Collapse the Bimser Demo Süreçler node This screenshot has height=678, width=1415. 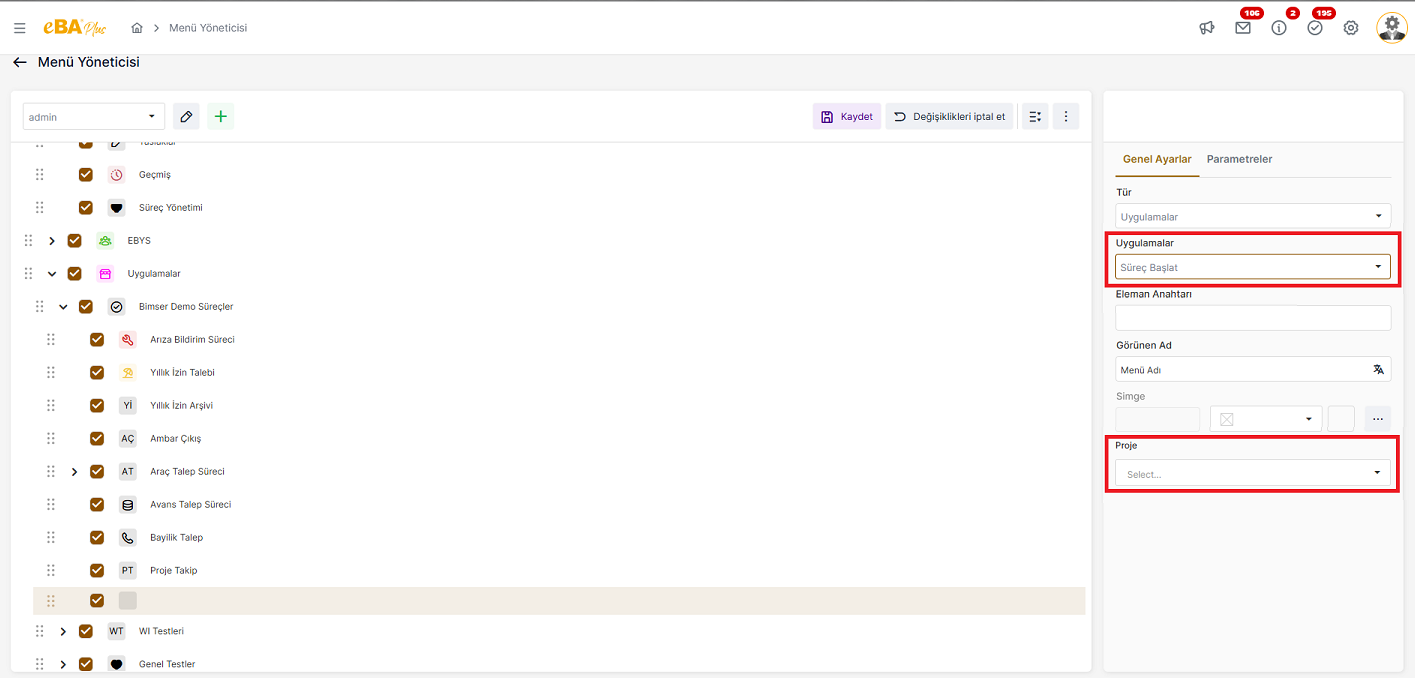[63, 307]
